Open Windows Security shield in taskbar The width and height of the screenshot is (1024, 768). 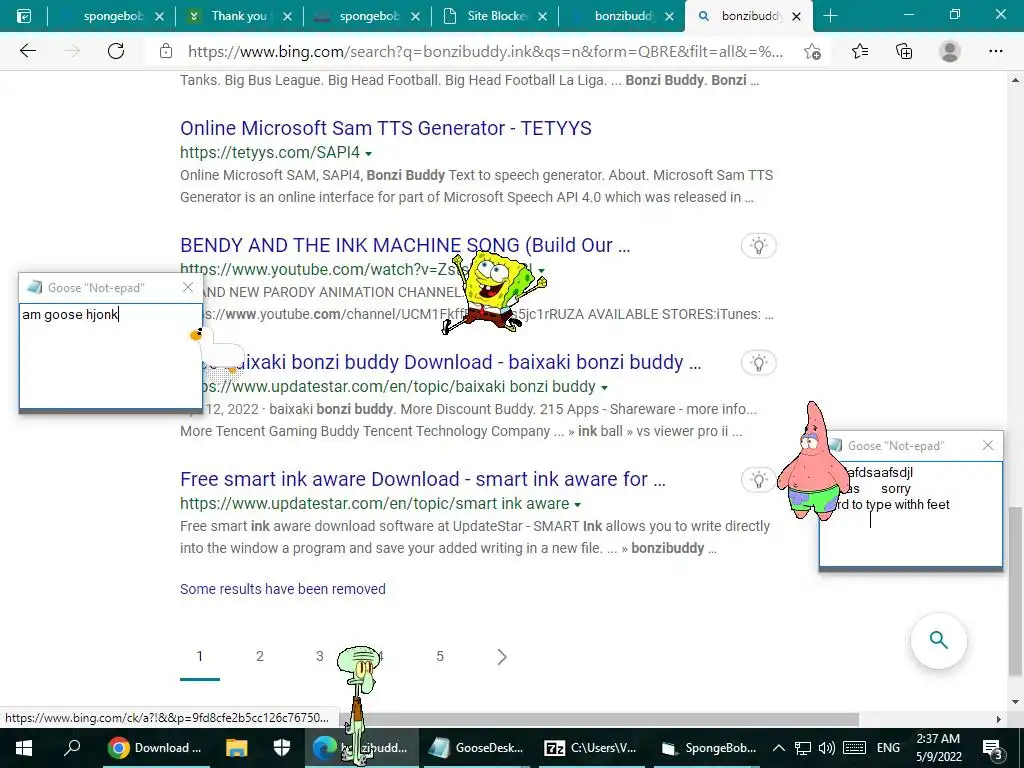[x=281, y=748]
